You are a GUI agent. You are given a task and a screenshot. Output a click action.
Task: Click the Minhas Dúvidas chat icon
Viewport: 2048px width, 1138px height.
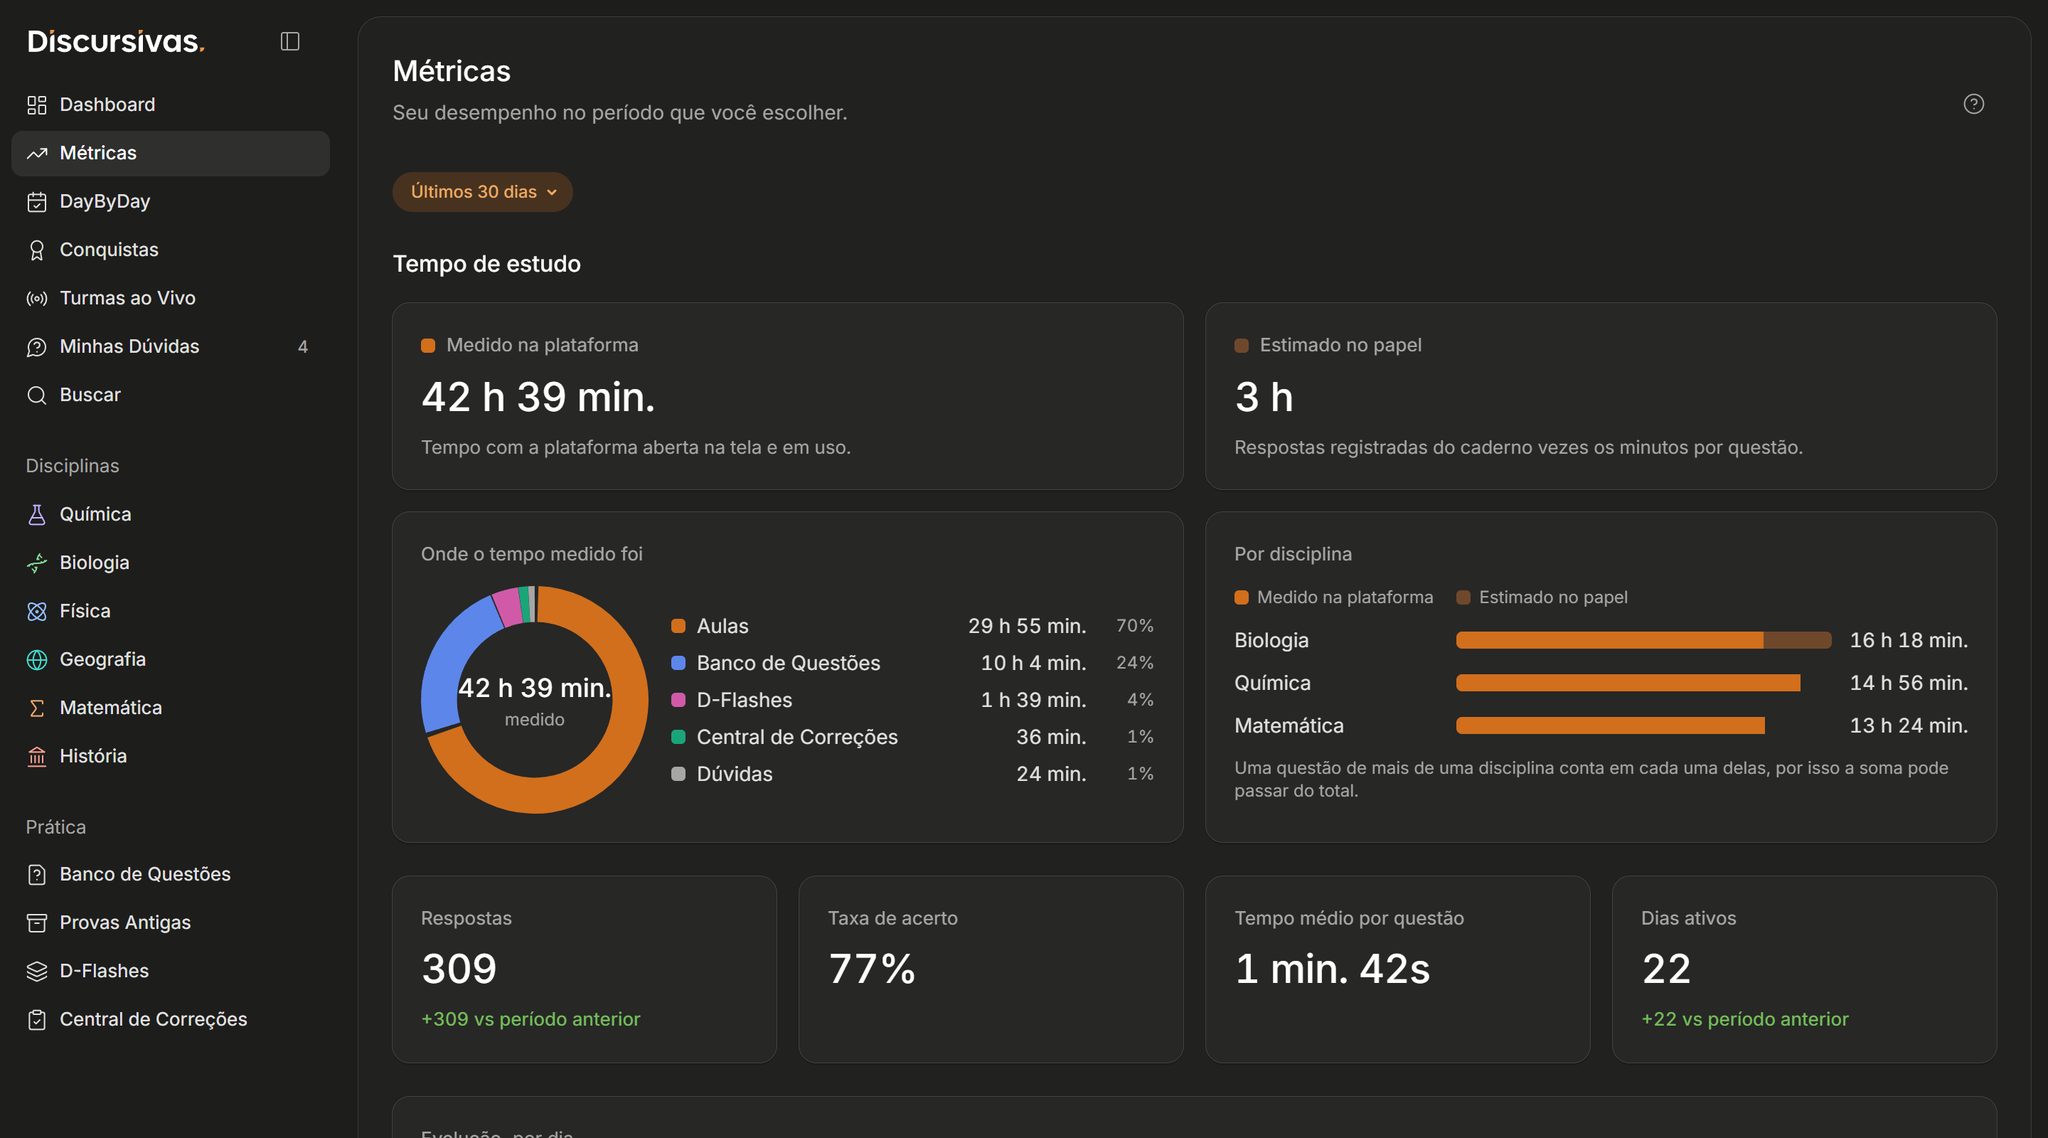coord(37,347)
